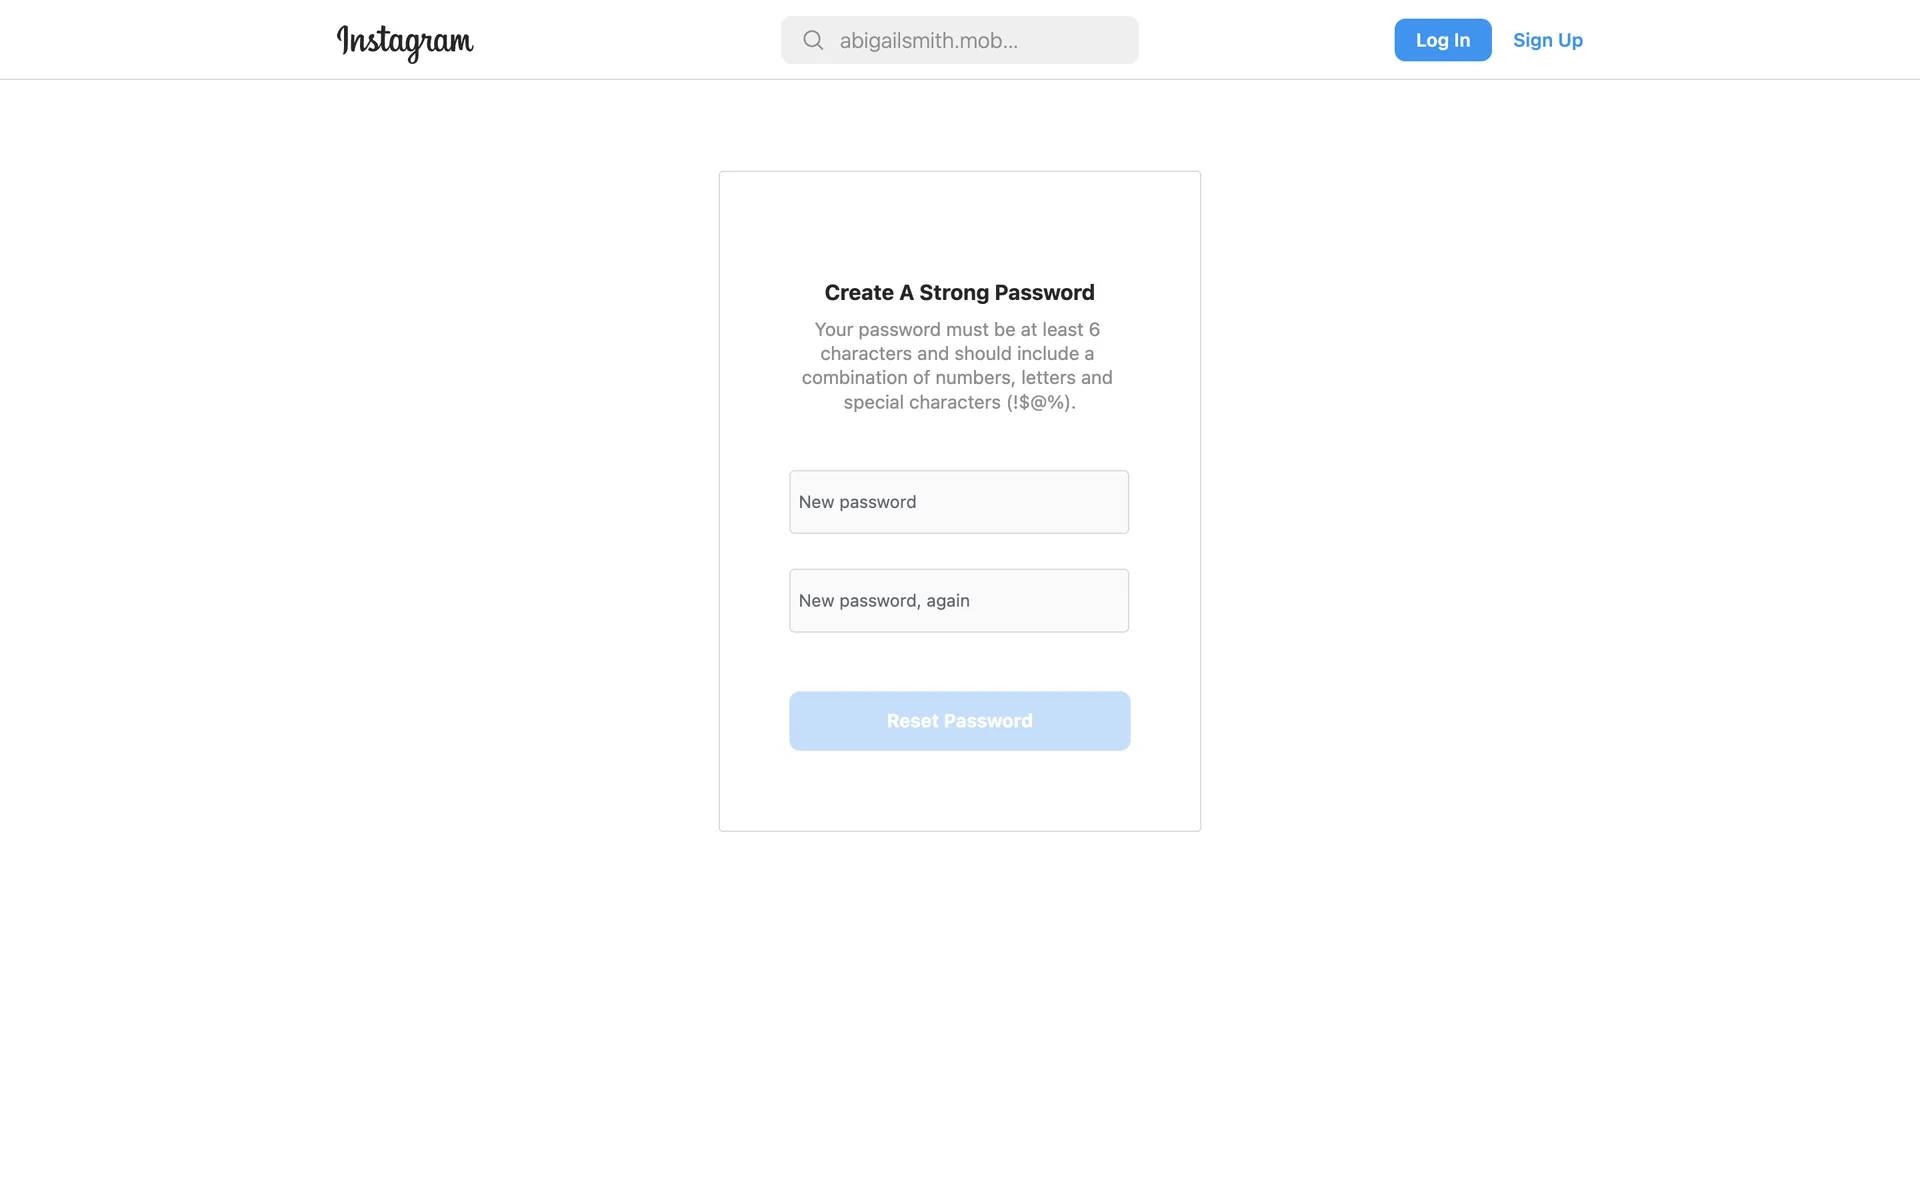Click the special characters (!$@%) hint line
This screenshot has height=1200, width=1920.
[959, 402]
